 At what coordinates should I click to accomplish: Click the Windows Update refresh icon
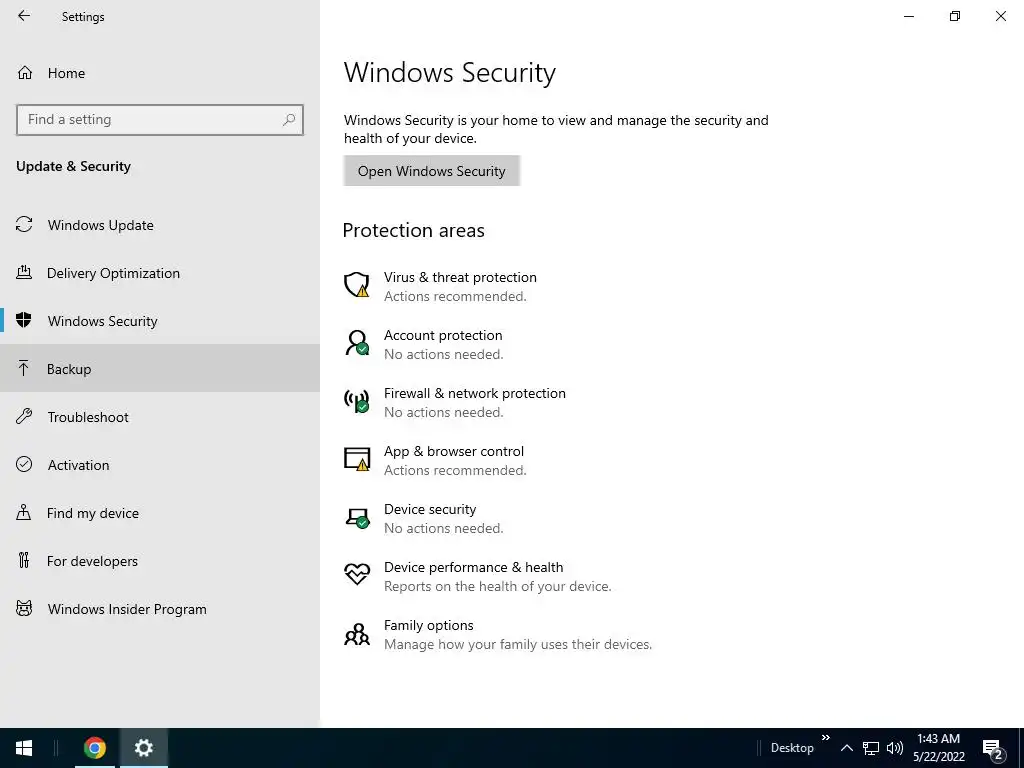coord(24,225)
